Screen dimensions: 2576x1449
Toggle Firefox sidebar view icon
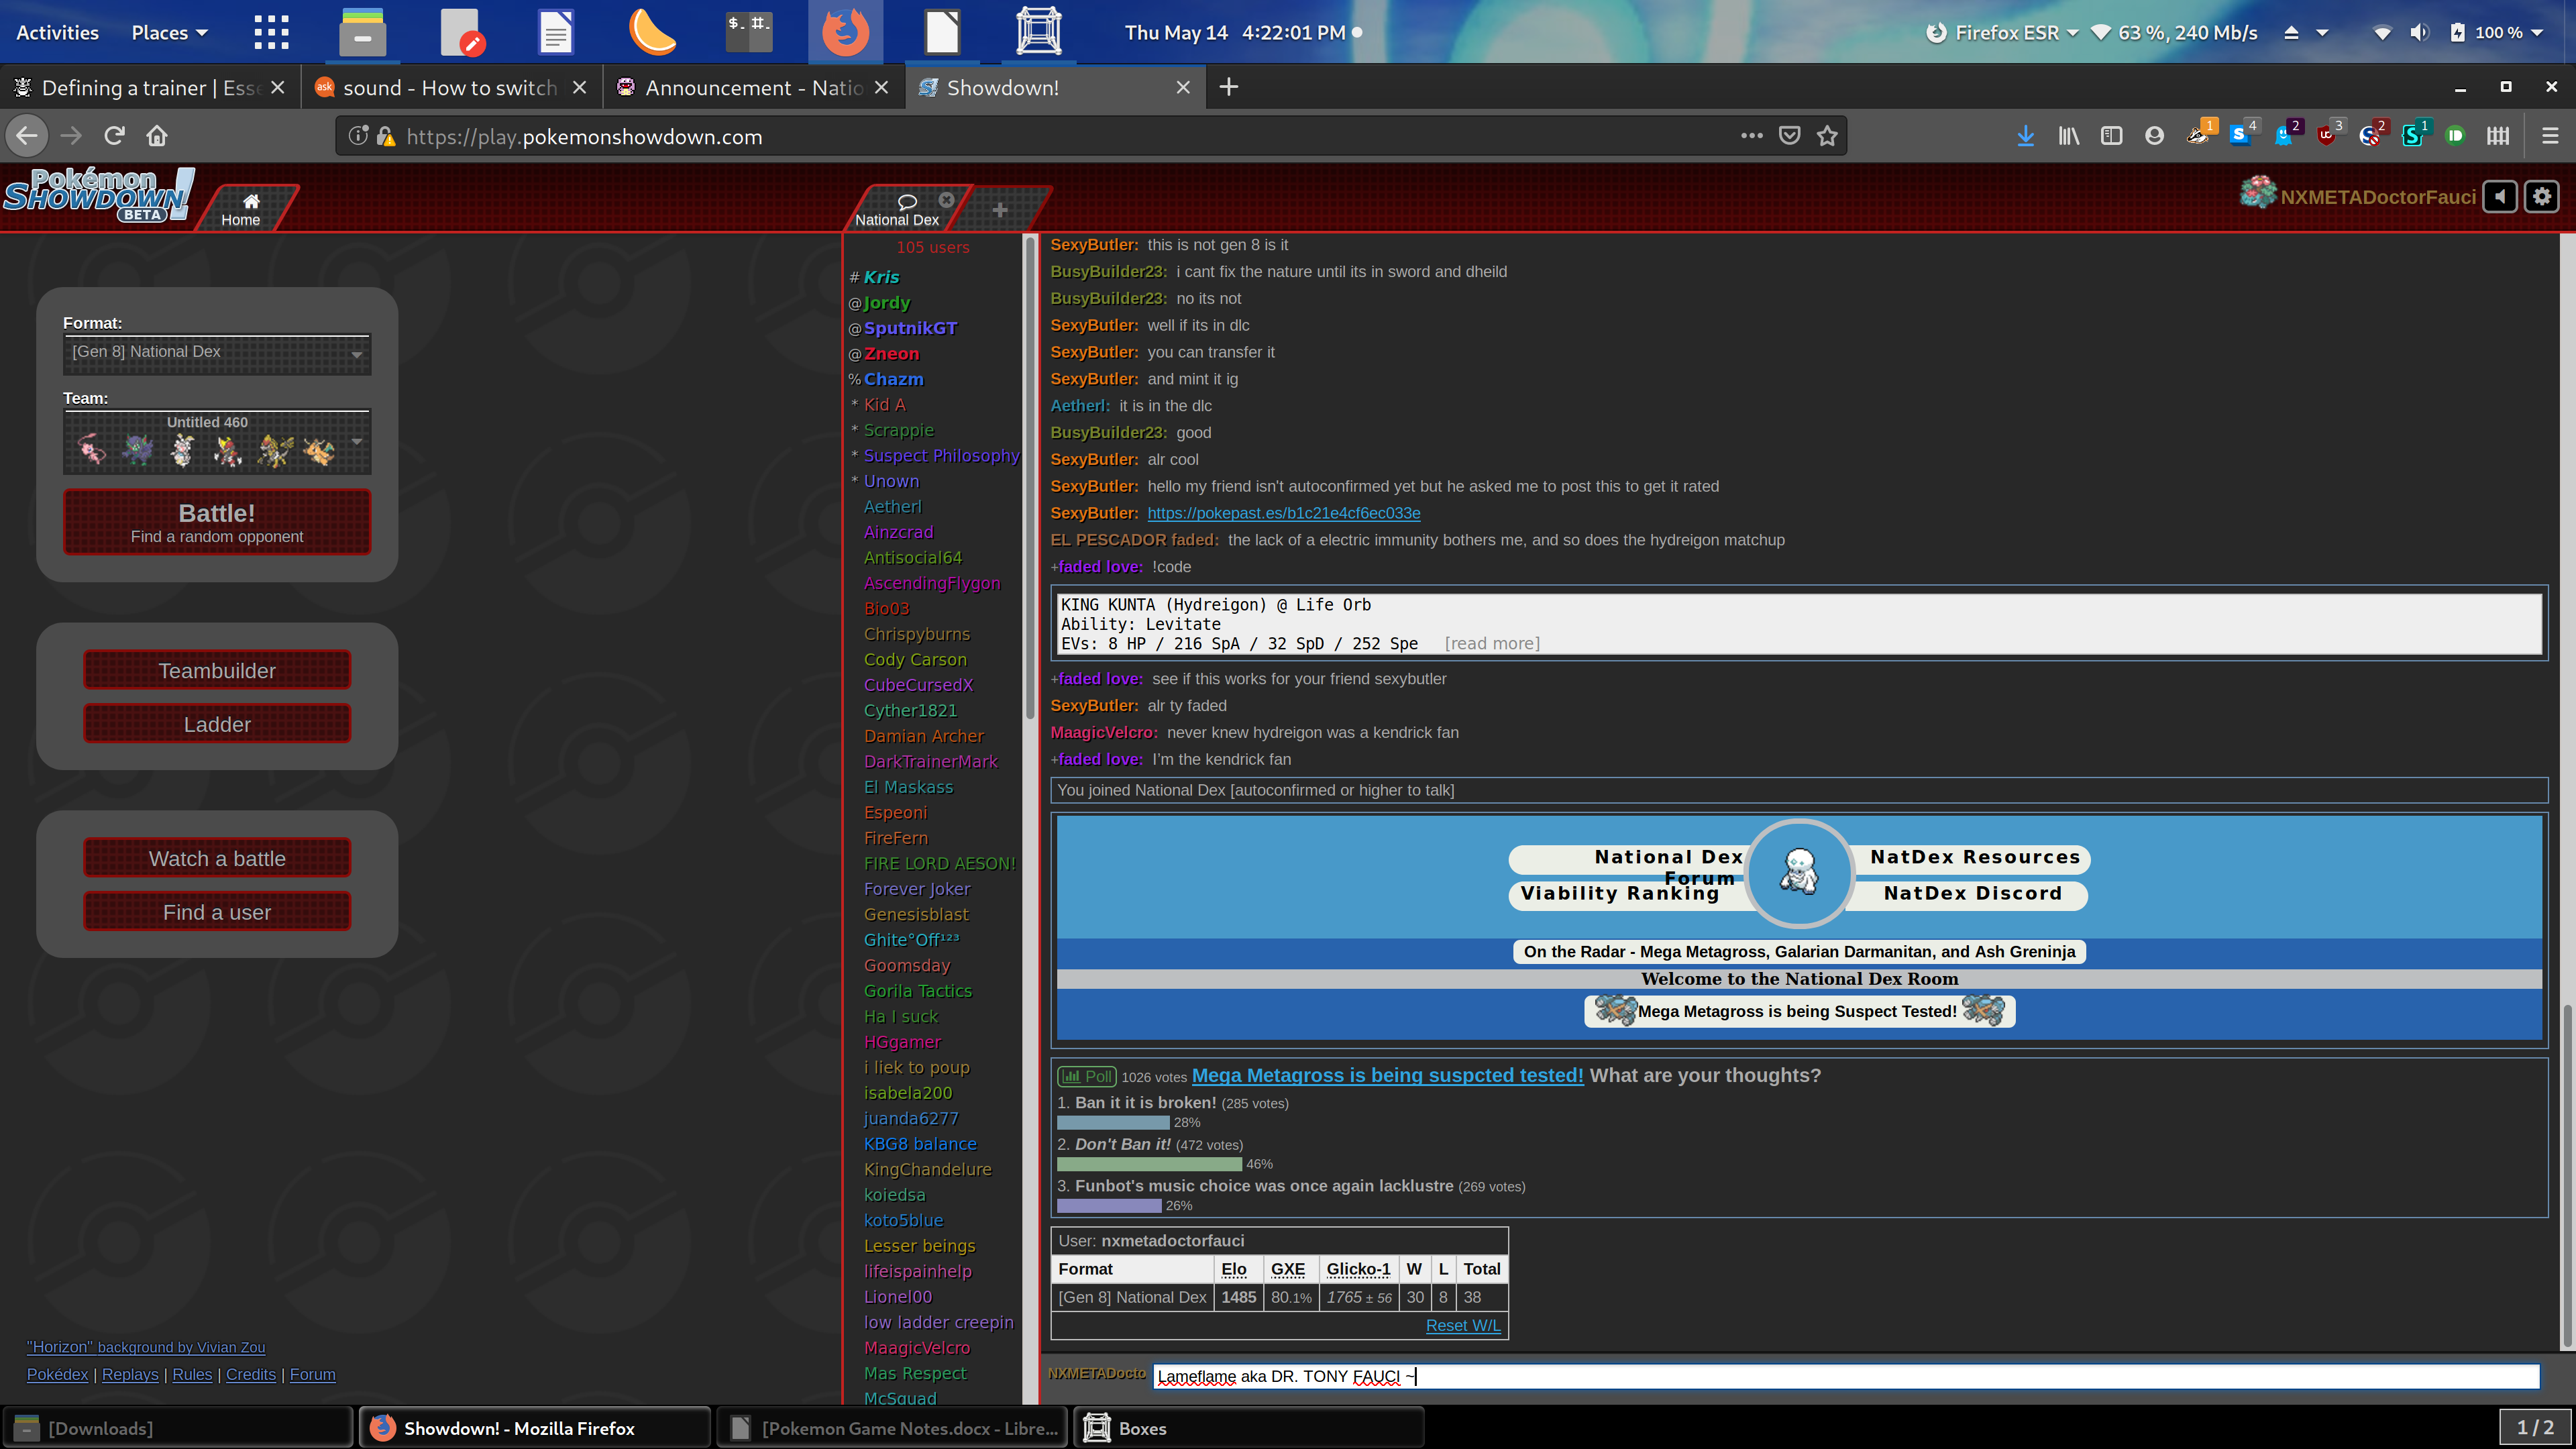tap(2111, 136)
